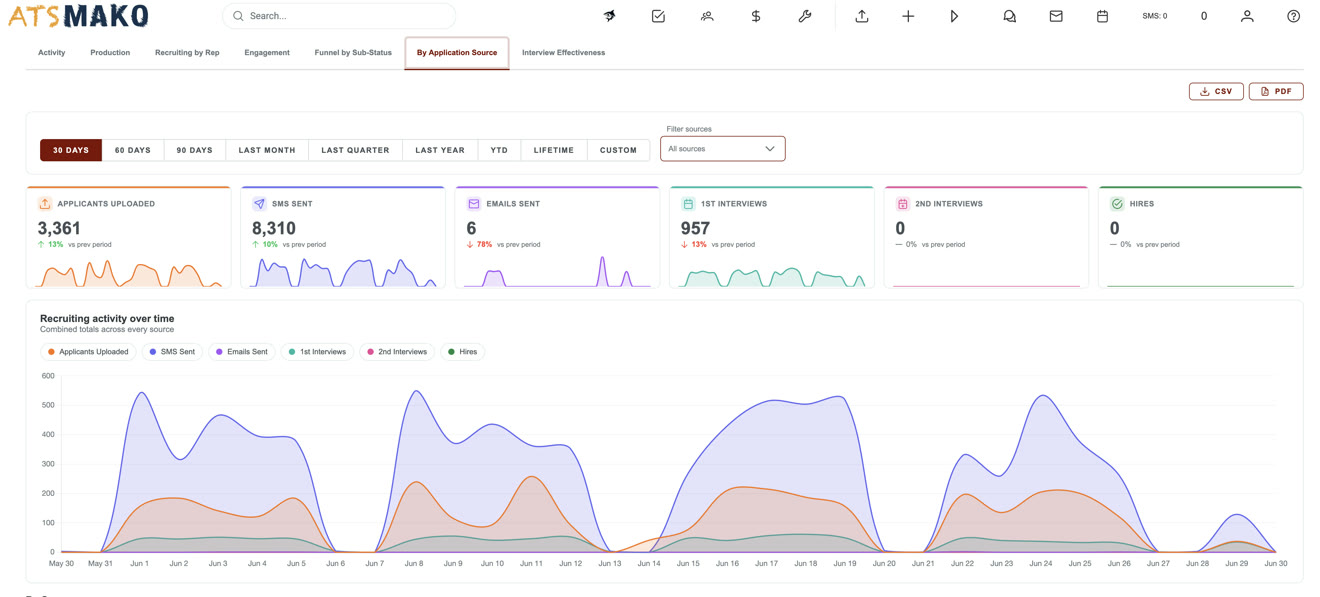Click the play triangle icon
The height and width of the screenshot is (597, 1320).
954,16
